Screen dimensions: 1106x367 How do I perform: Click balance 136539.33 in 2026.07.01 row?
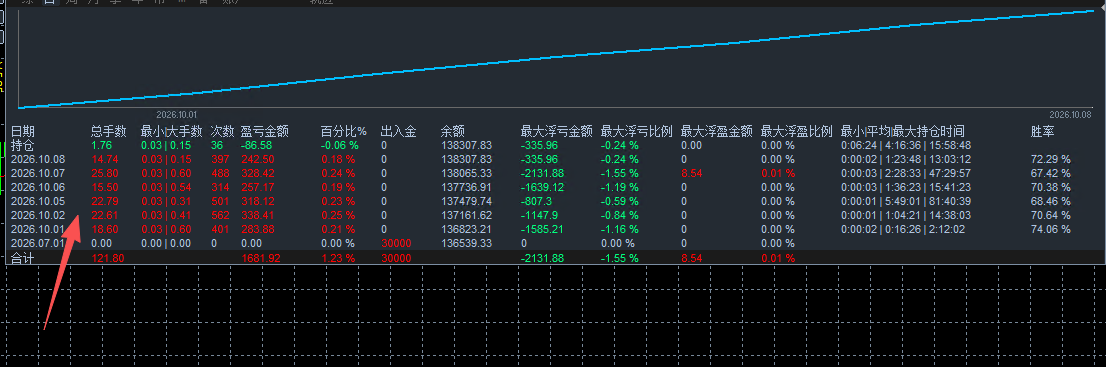466,243
